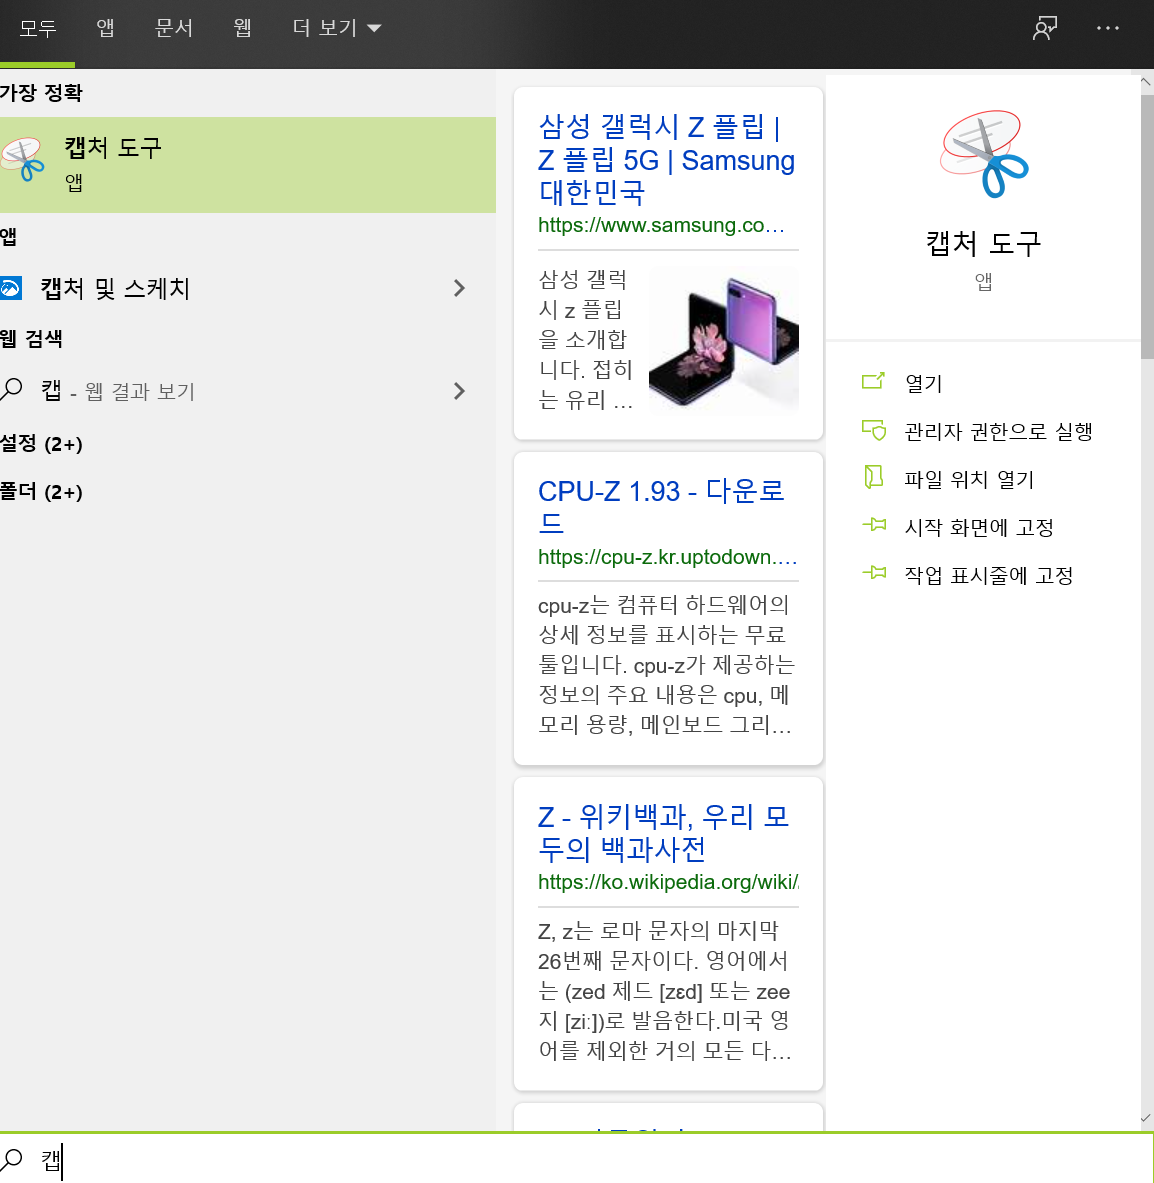The height and width of the screenshot is (1183, 1154).
Task: Open the samsung.com URL link
Action: coord(661,226)
